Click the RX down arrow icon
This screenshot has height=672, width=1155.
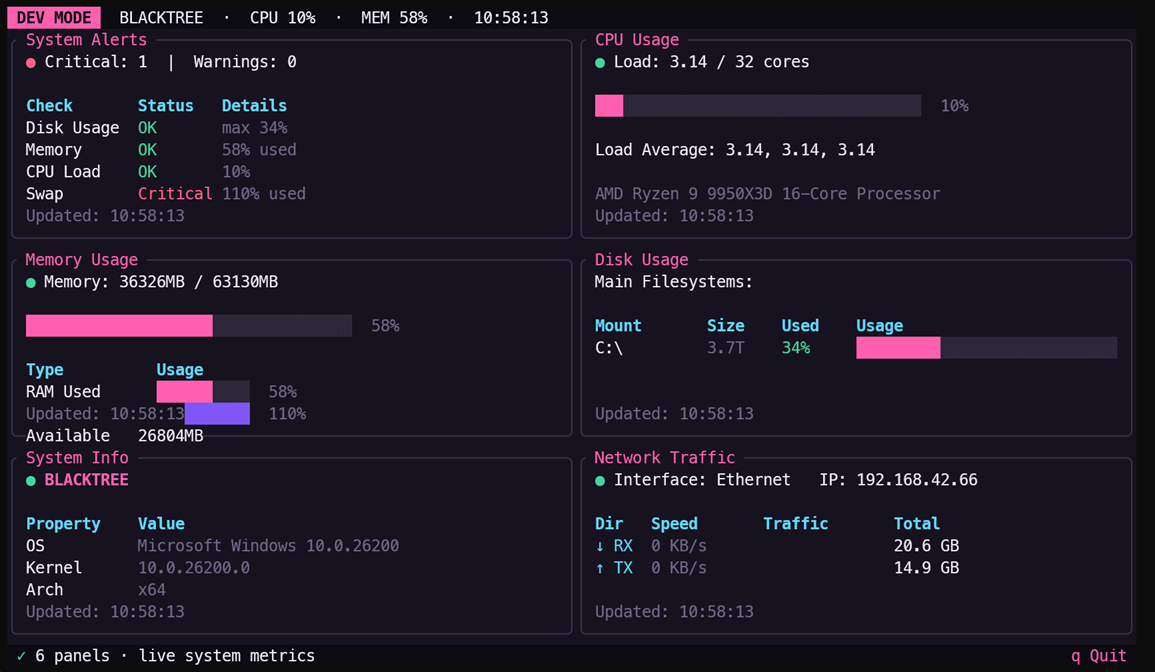600,546
